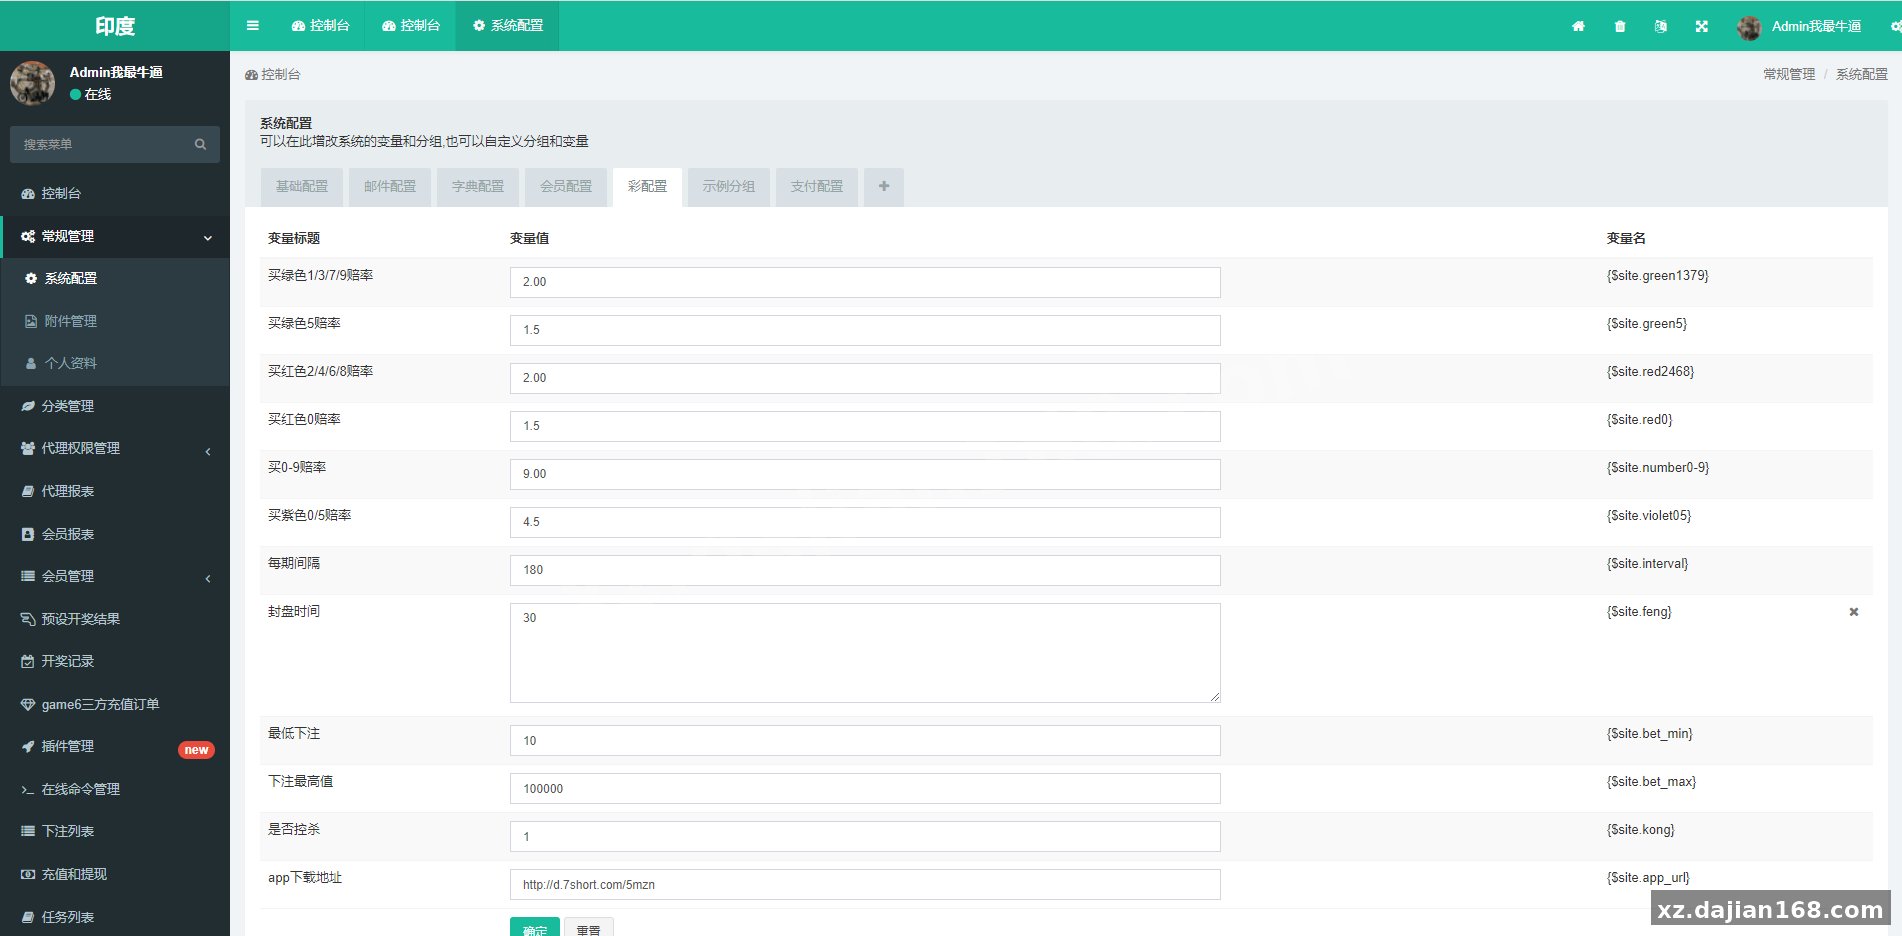Open 插件管理 in the sidebar
This screenshot has width=1902, height=936.
click(x=115, y=746)
